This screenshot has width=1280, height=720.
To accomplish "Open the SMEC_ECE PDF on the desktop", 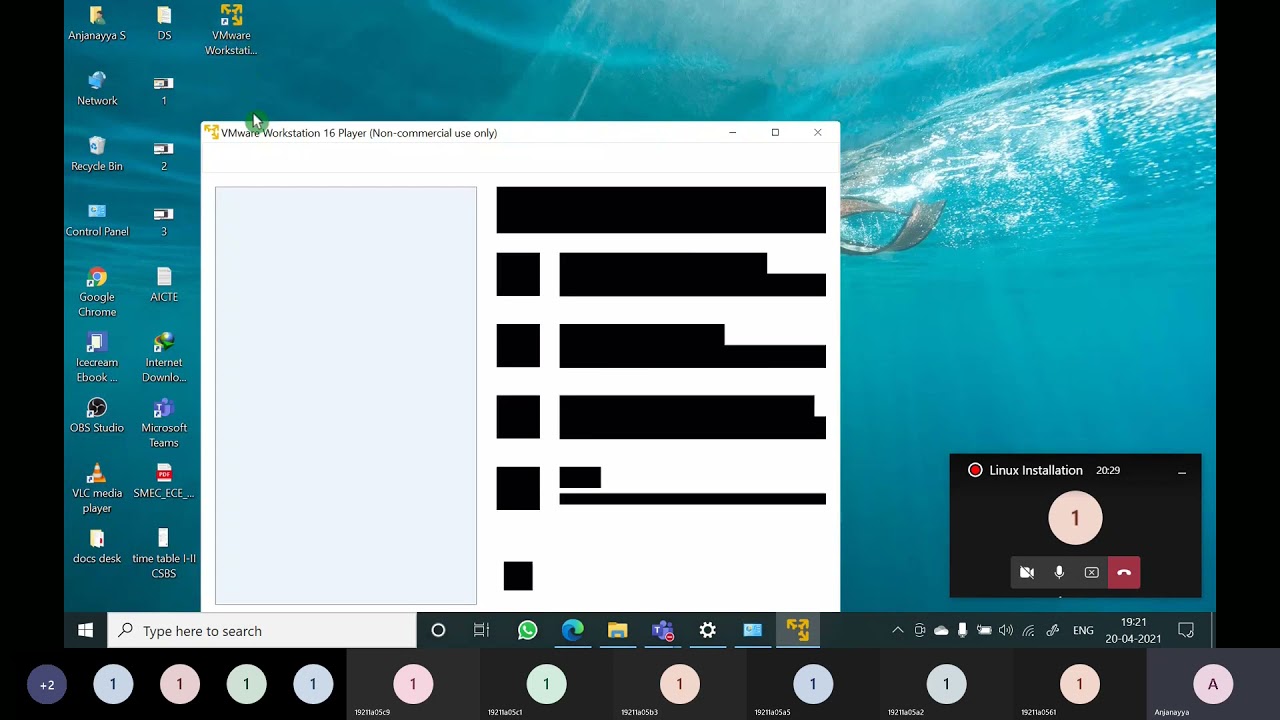I will [164, 481].
